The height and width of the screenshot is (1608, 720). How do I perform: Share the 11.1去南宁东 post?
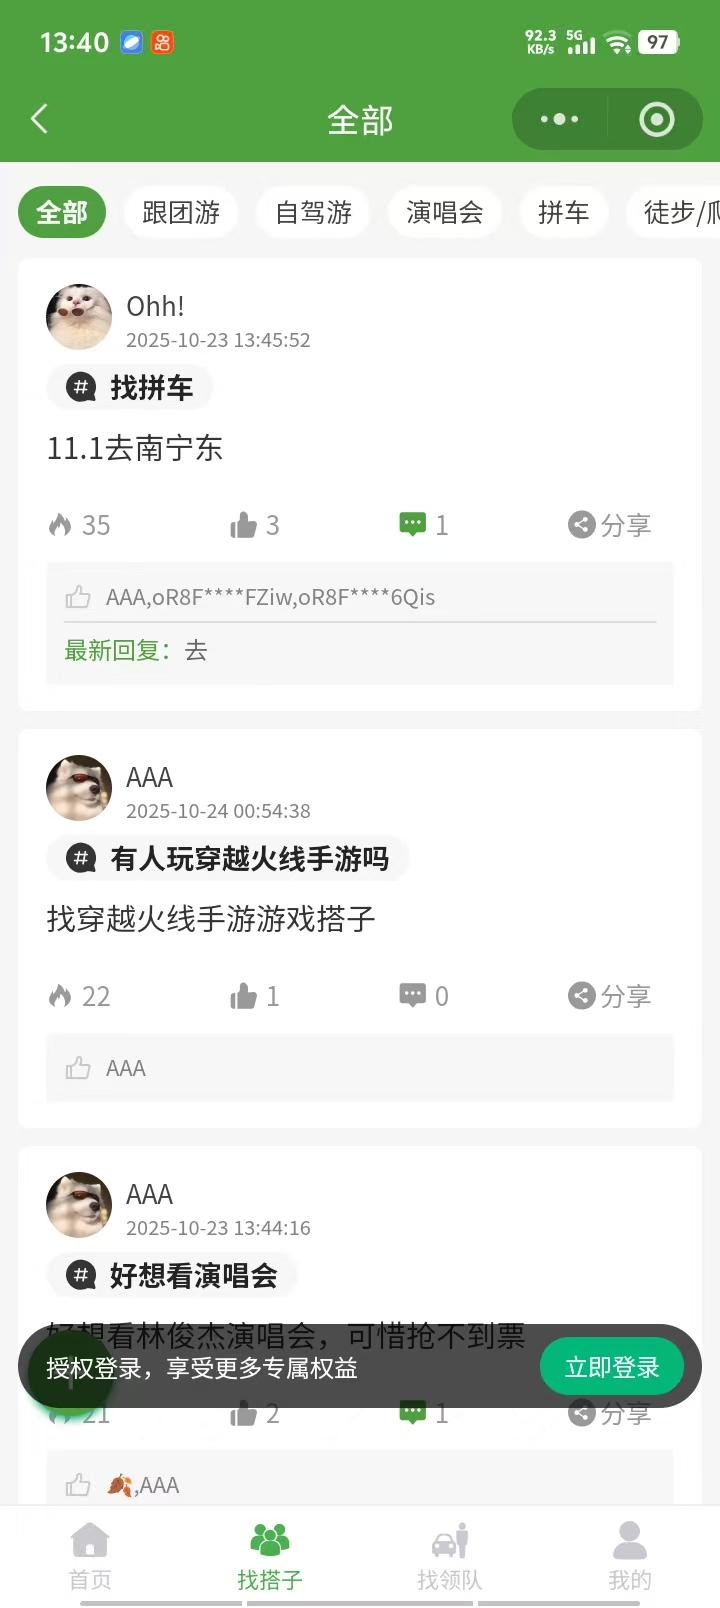(609, 525)
